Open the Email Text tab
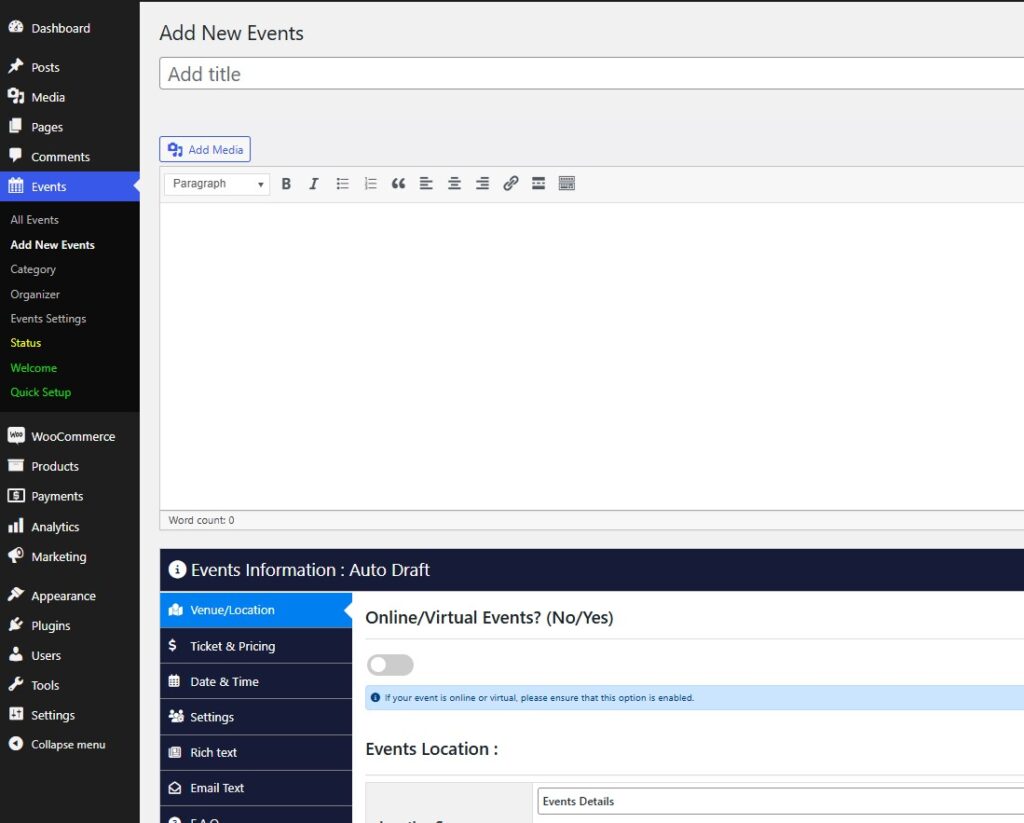The width and height of the screenshot is (1024, 823). (x=256, y=788)
